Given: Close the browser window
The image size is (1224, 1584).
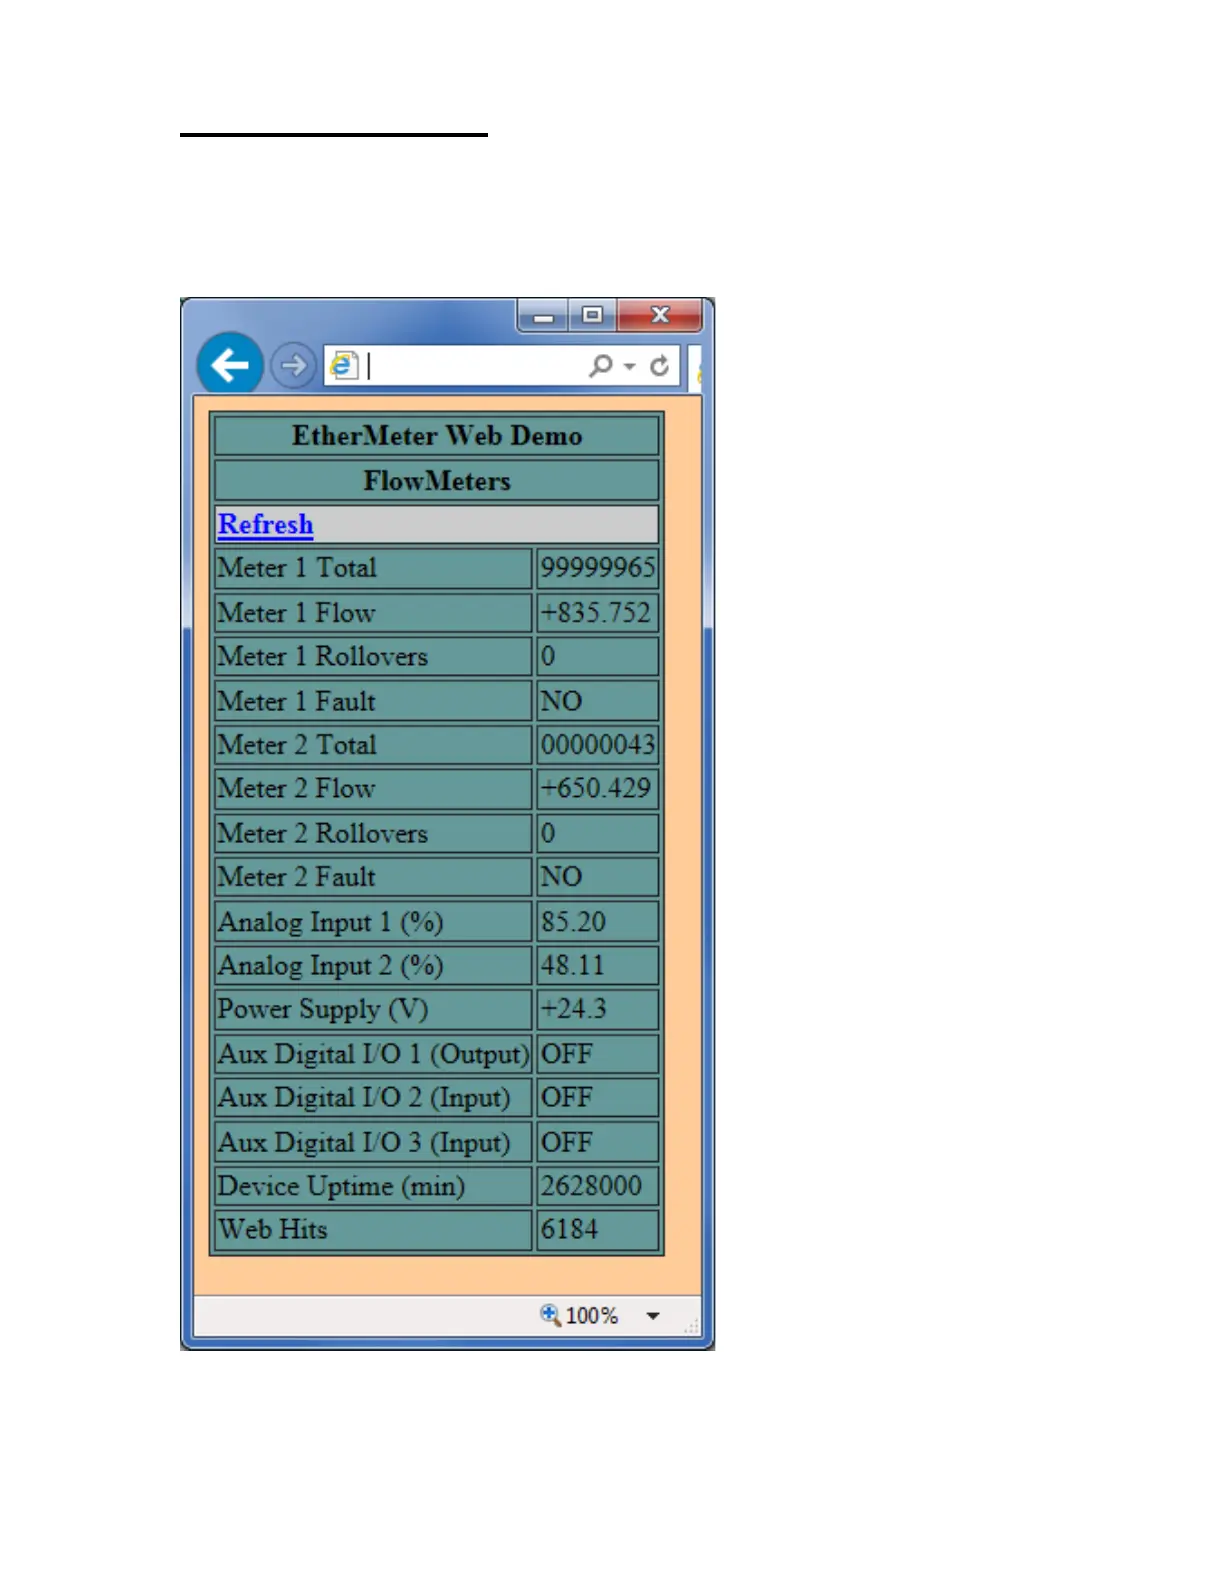Looking at the screenshot, I should 660,316.
